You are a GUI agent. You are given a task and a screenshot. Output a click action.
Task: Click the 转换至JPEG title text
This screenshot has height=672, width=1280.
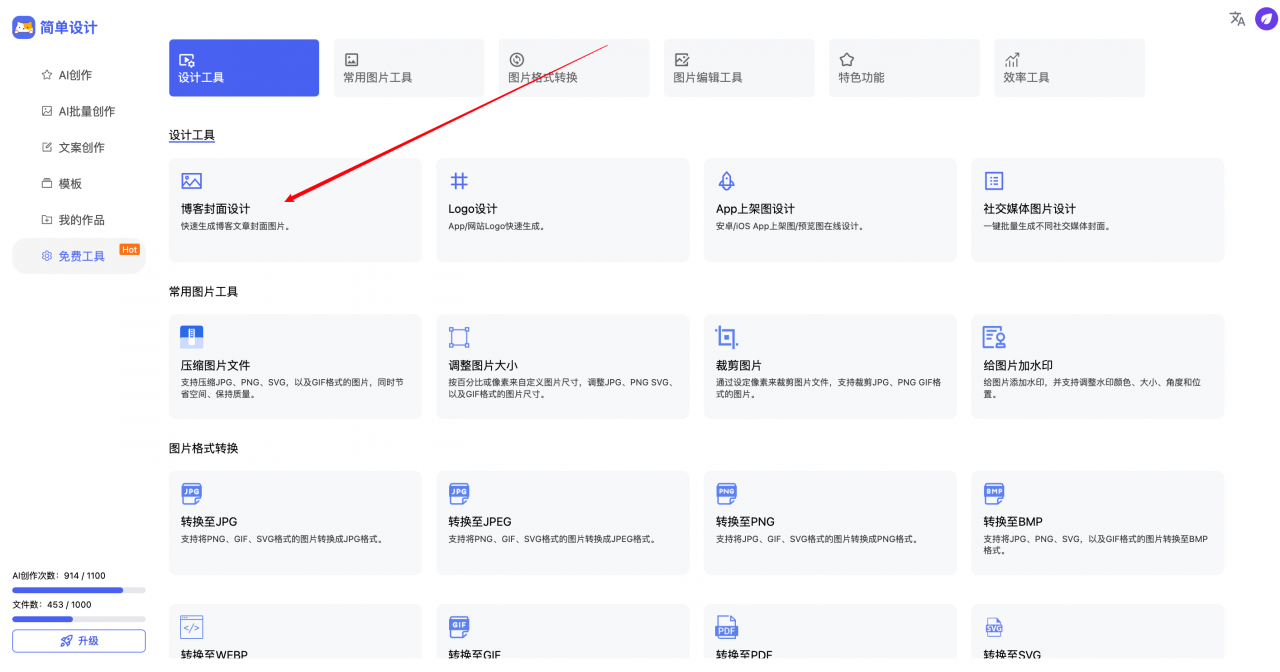pyautogui.click(x=480, y=522)
